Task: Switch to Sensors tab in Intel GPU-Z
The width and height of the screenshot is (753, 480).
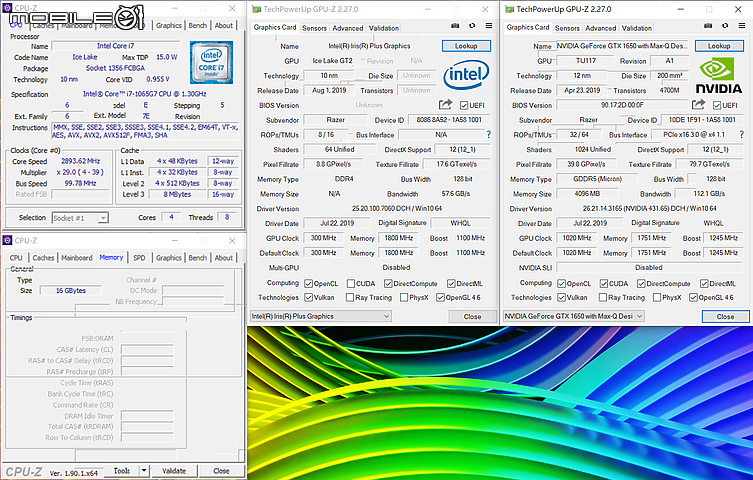Action: tap(314, 28)
